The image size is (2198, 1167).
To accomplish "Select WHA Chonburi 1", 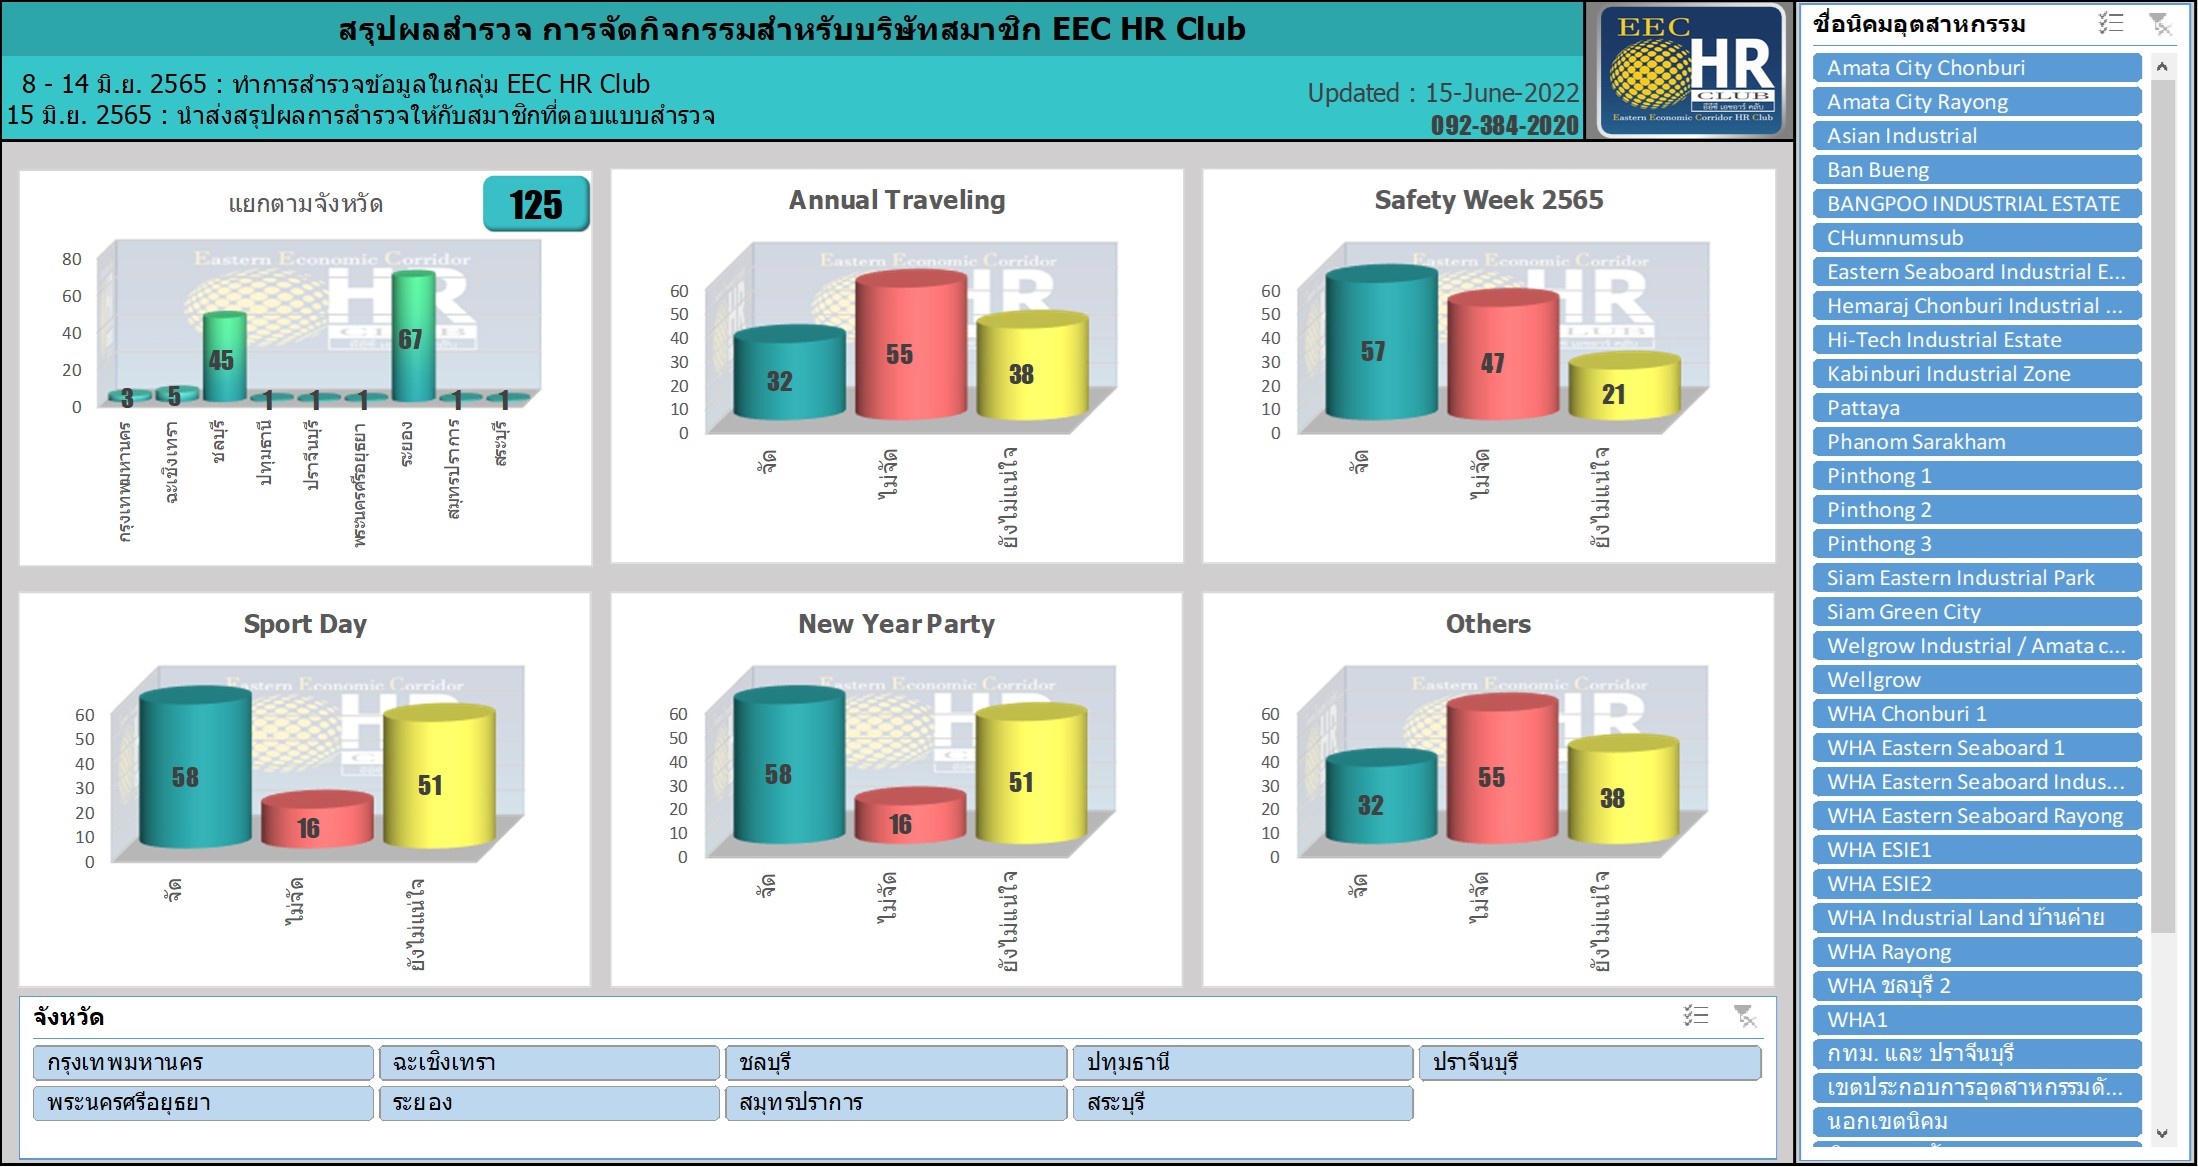I will 1977,714.
